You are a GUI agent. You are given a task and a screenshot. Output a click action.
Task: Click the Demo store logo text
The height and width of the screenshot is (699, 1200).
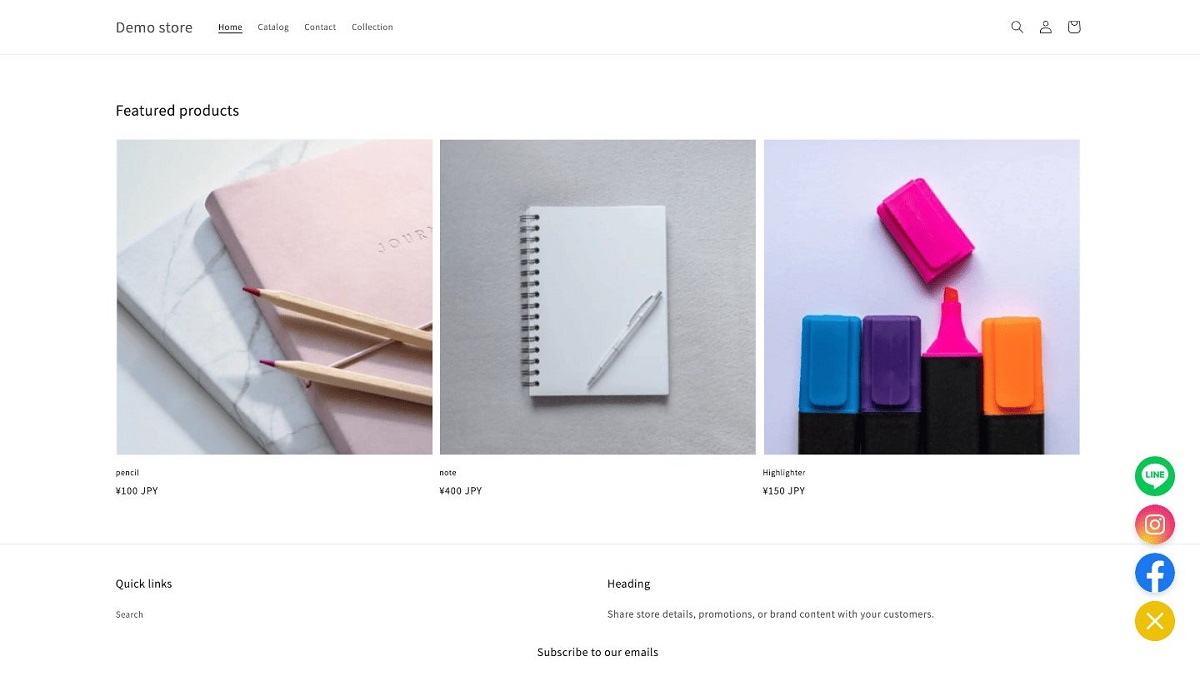coord(154,27)
